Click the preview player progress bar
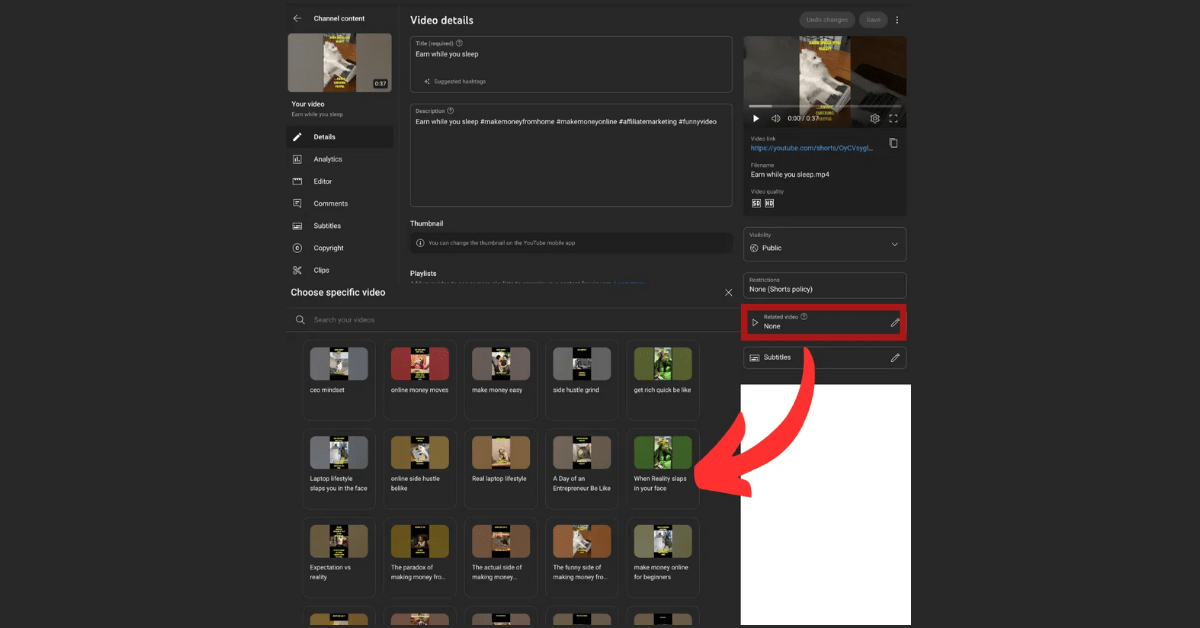Image resolution: width=1200 pixels, height=628 pixels. click(825, 106)
